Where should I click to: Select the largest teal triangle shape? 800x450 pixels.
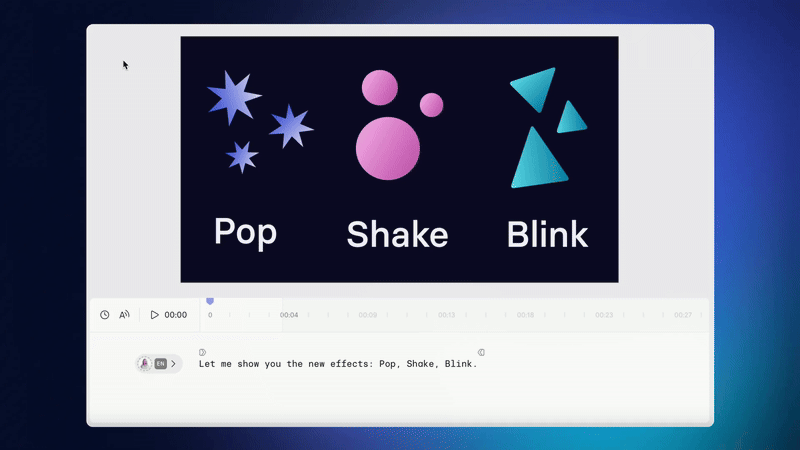click(537, 162)
